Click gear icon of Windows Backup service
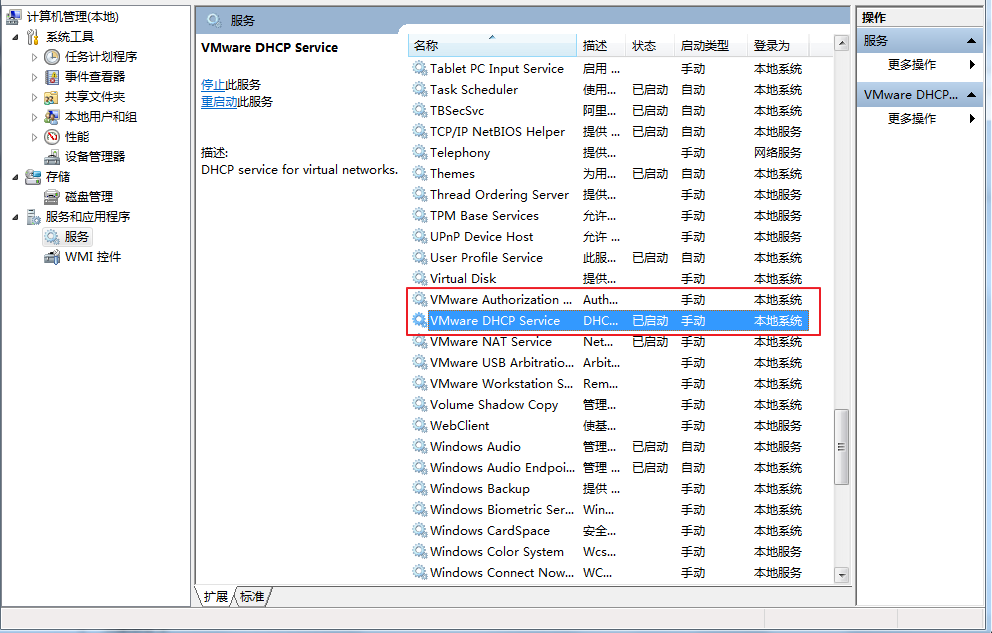Screen dimensions: 992x633 click(419, 488)
